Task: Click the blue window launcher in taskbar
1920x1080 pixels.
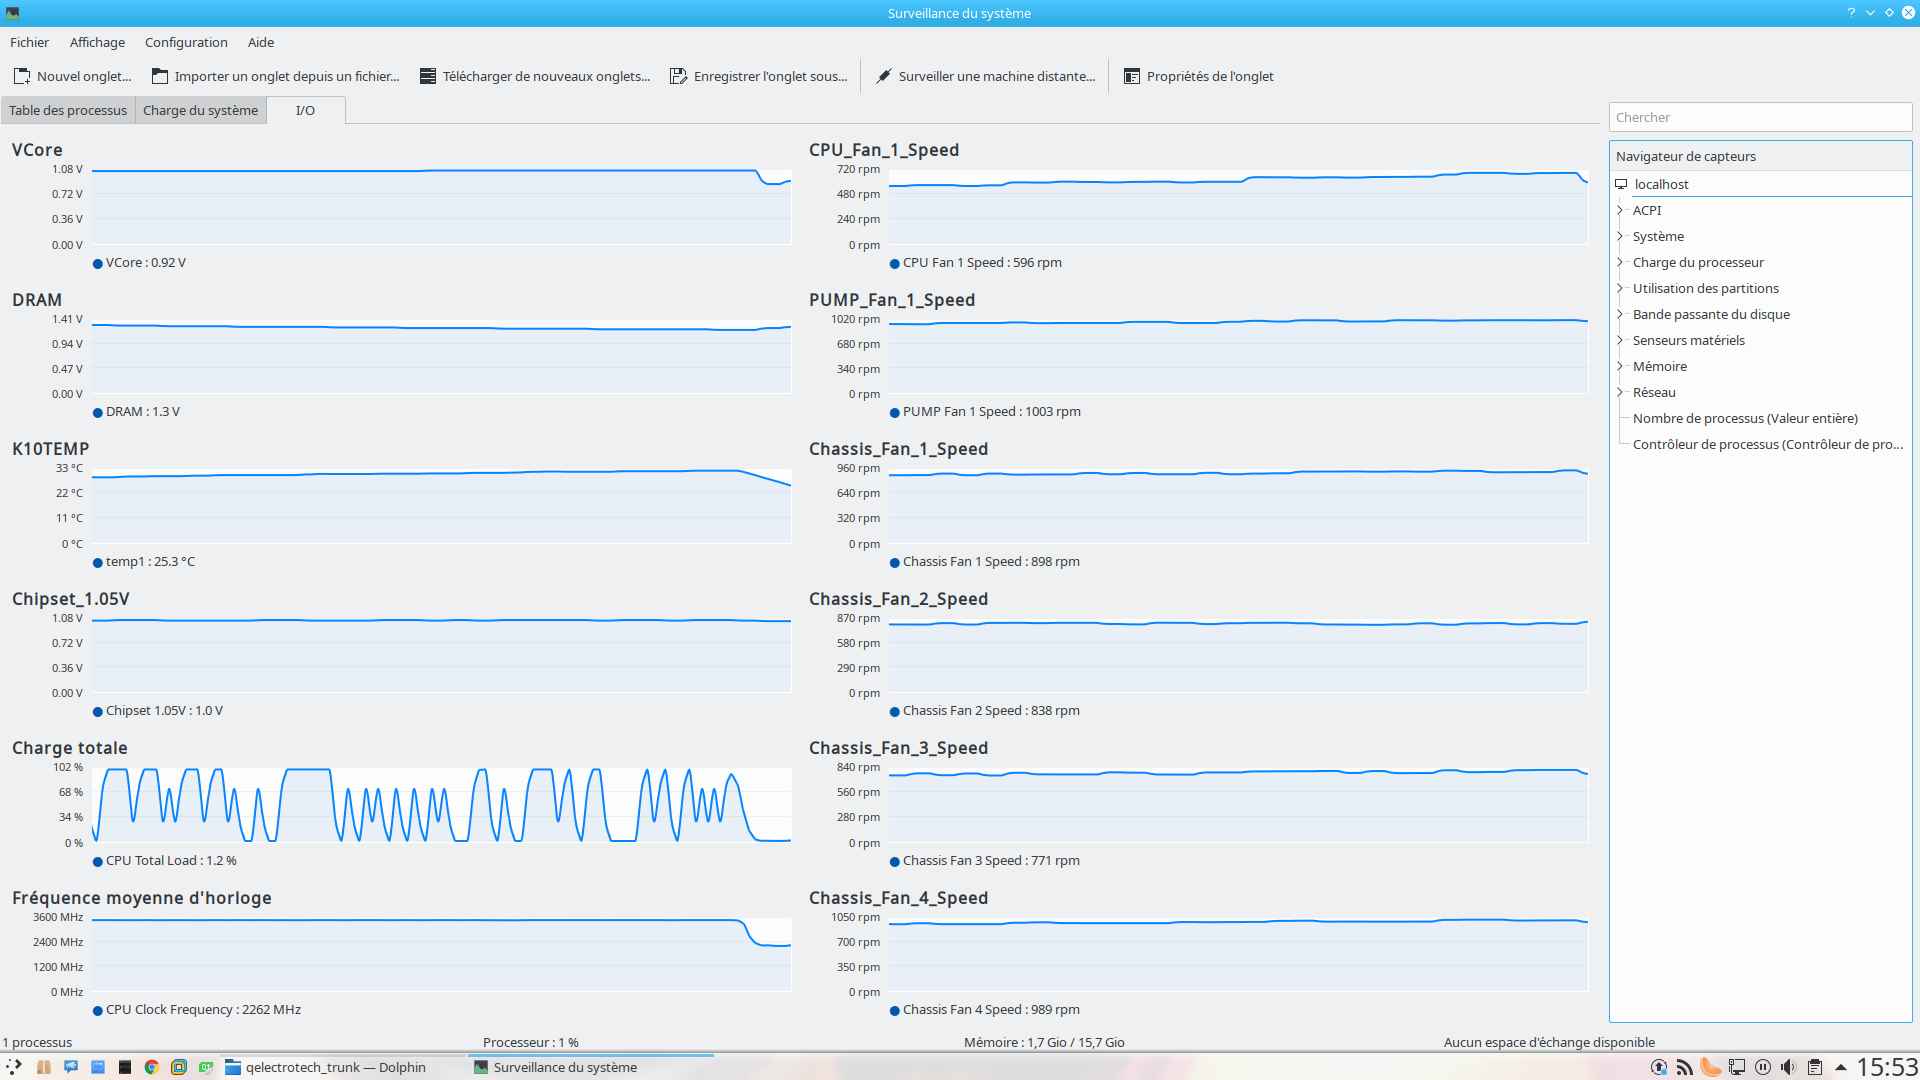Action: tap(97, 1067)
